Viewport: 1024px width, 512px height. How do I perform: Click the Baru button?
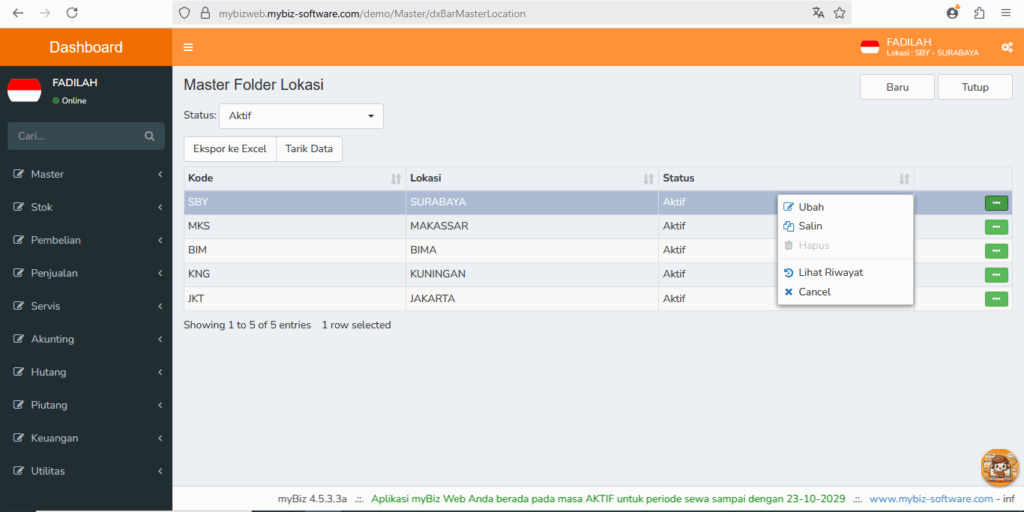[x=897, y=87]
